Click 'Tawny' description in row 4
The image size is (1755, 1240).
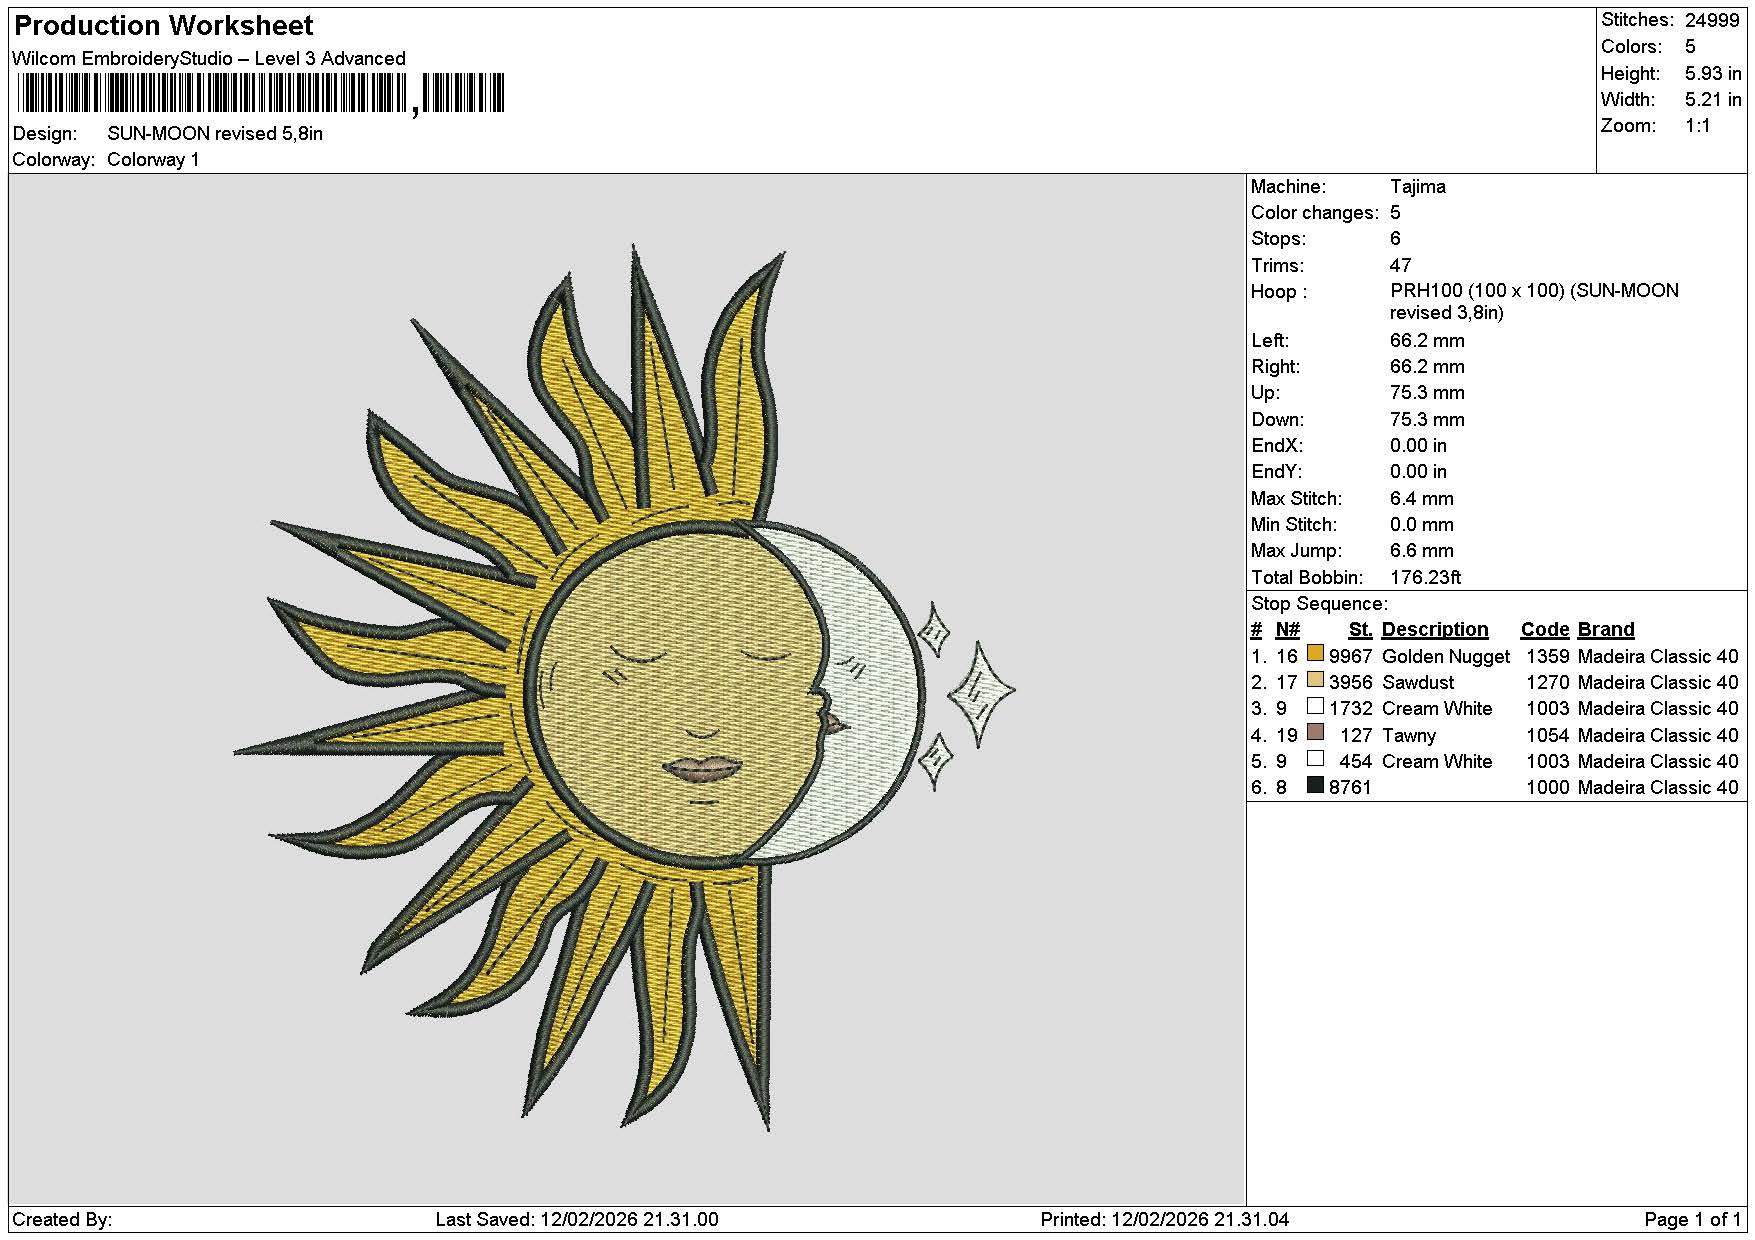1409,735
